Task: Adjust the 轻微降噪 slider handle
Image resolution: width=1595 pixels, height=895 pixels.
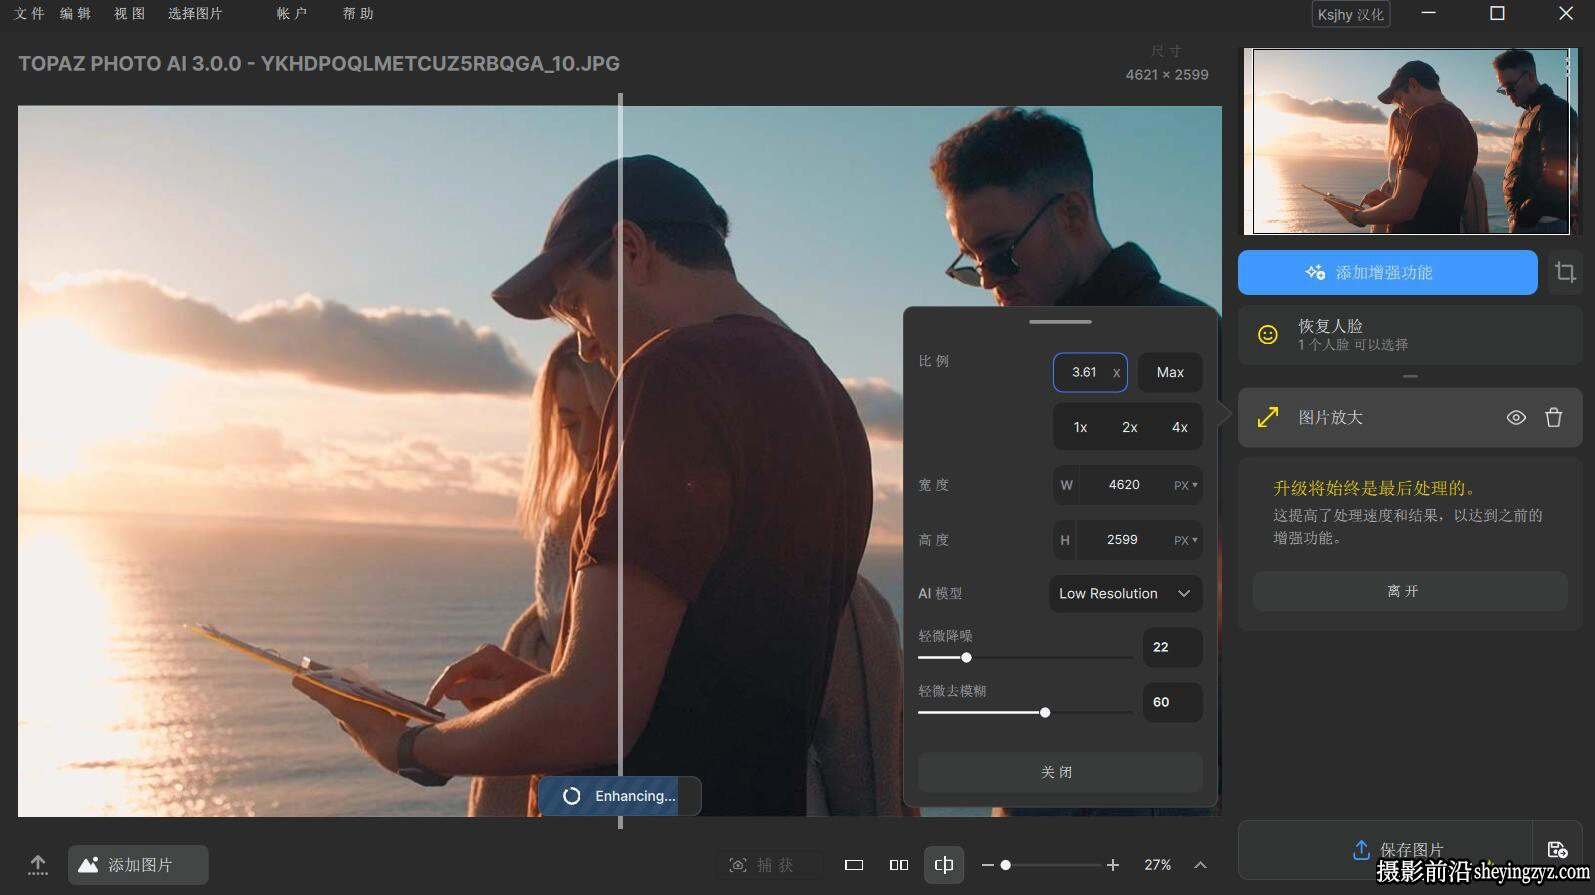Action: pos(966,658)
